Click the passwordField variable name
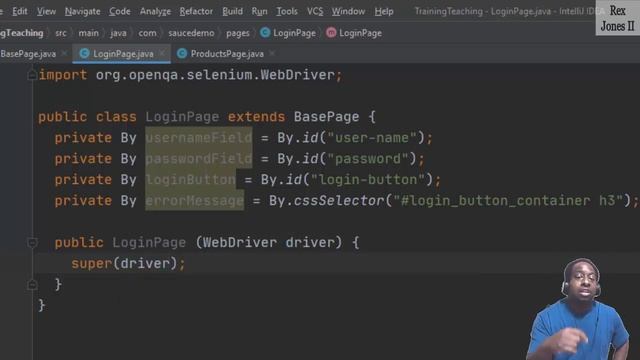 [199, 159]
